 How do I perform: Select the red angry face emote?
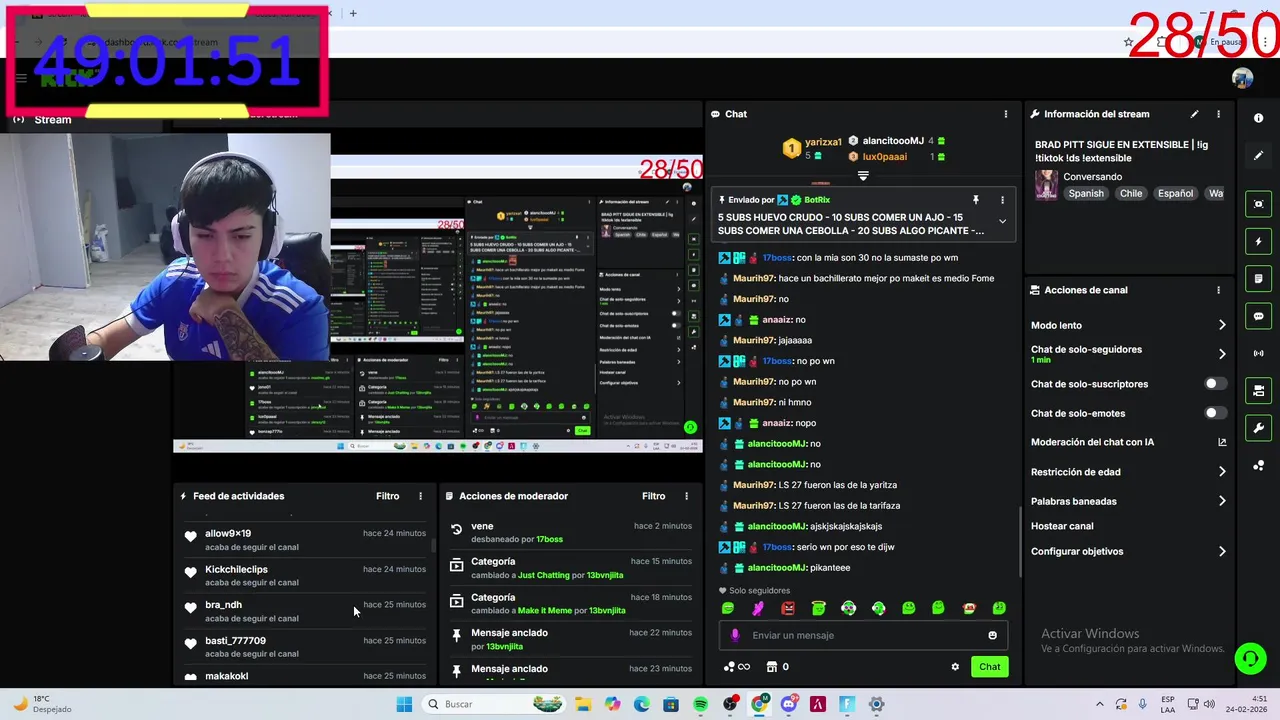[x=788, y=608]
